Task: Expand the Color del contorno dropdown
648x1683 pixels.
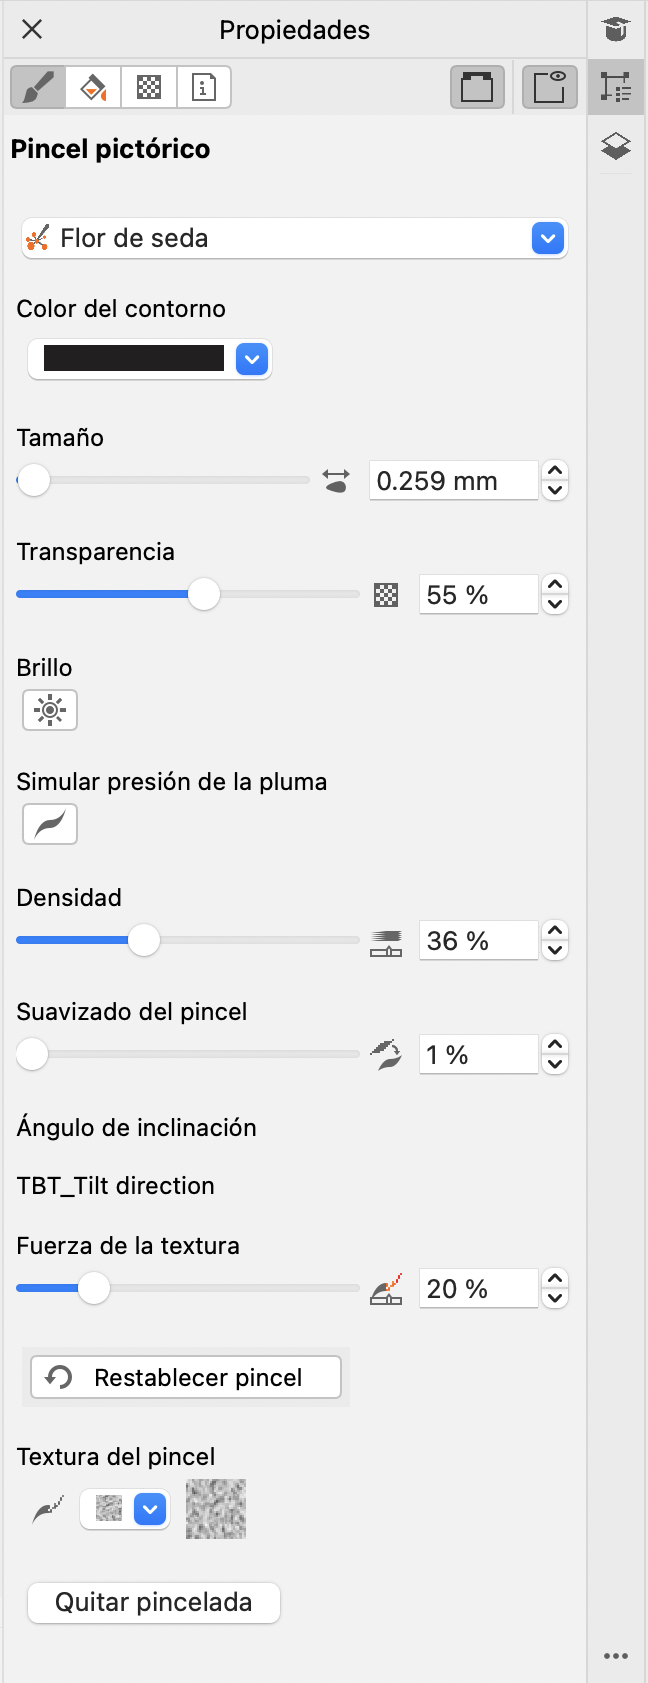Action: (x=252, y=359)
